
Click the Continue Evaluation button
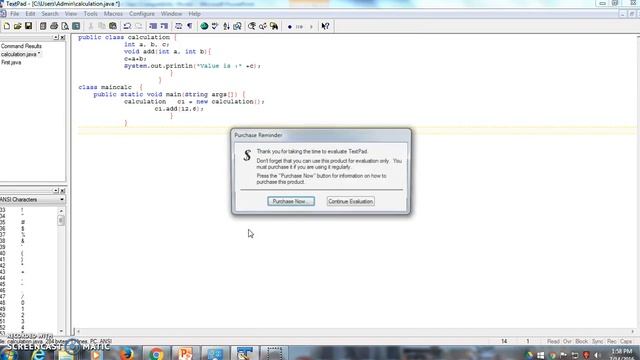[351, 201]
